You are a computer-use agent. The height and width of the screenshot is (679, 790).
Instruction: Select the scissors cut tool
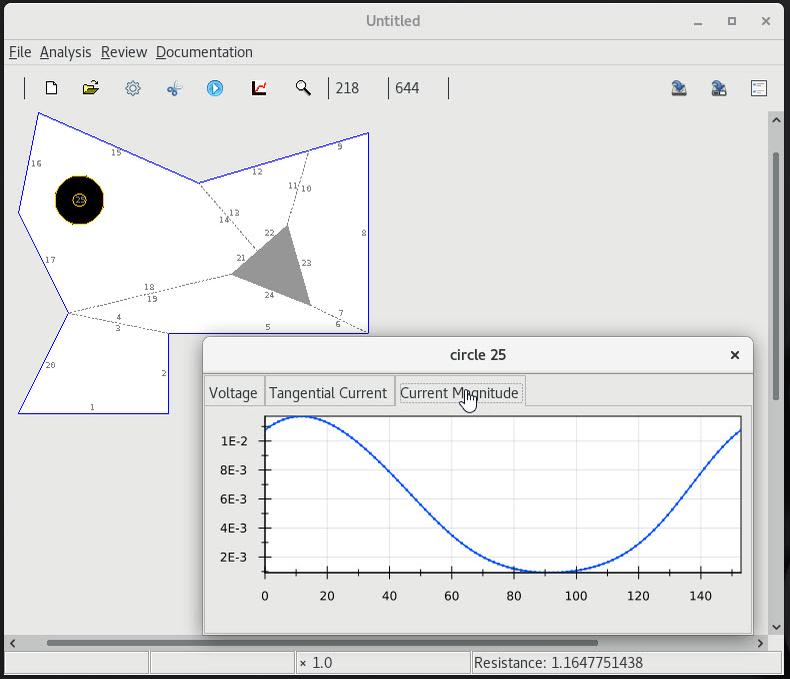pyautogui.click(x=174, y=88)
